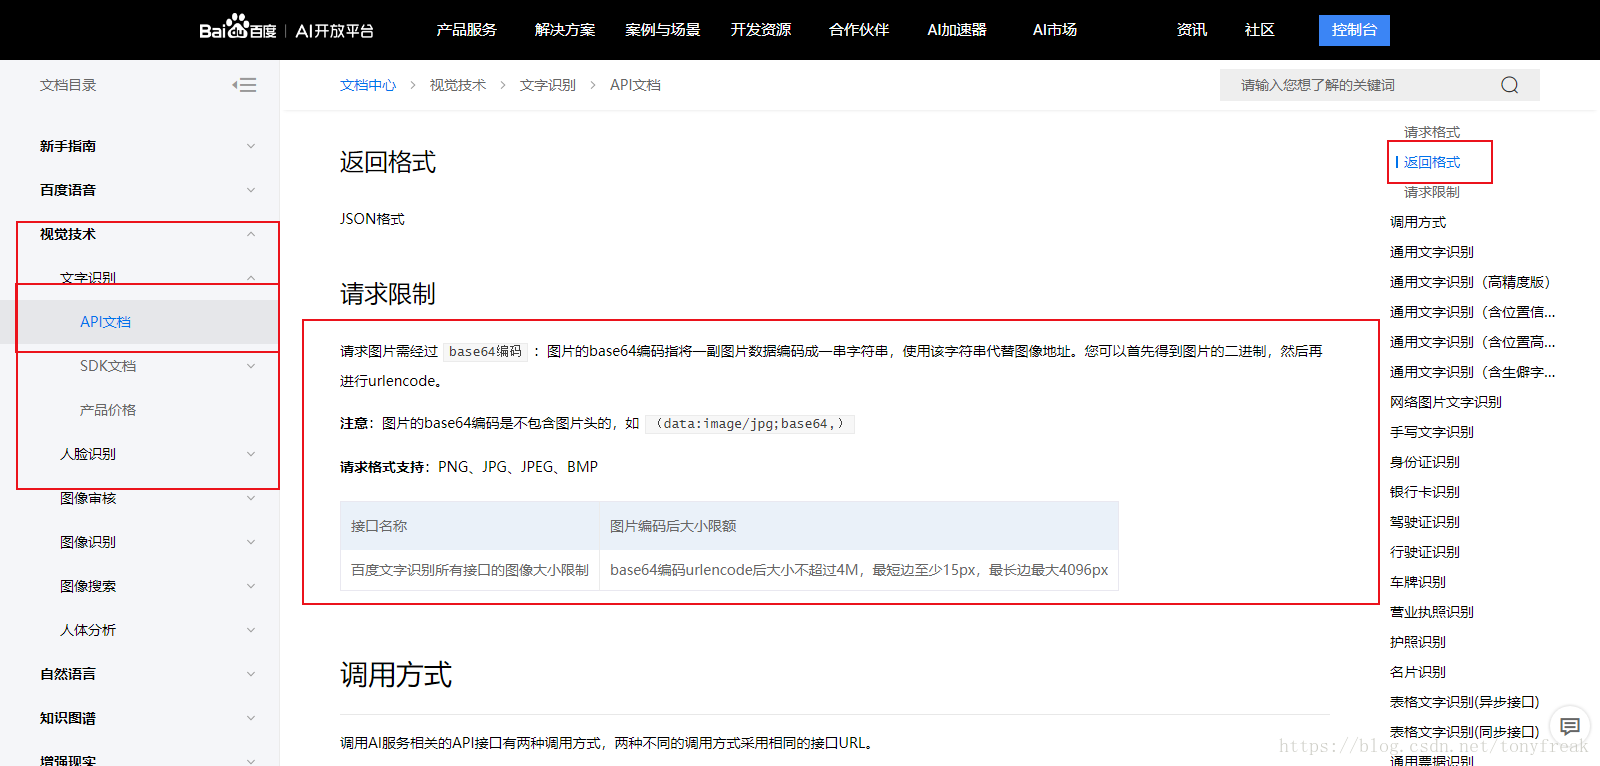Viewport: 1600px width, 766px height.
Task: Jump to 通用文字识别 in page outline
Action: coord(1432,252)
